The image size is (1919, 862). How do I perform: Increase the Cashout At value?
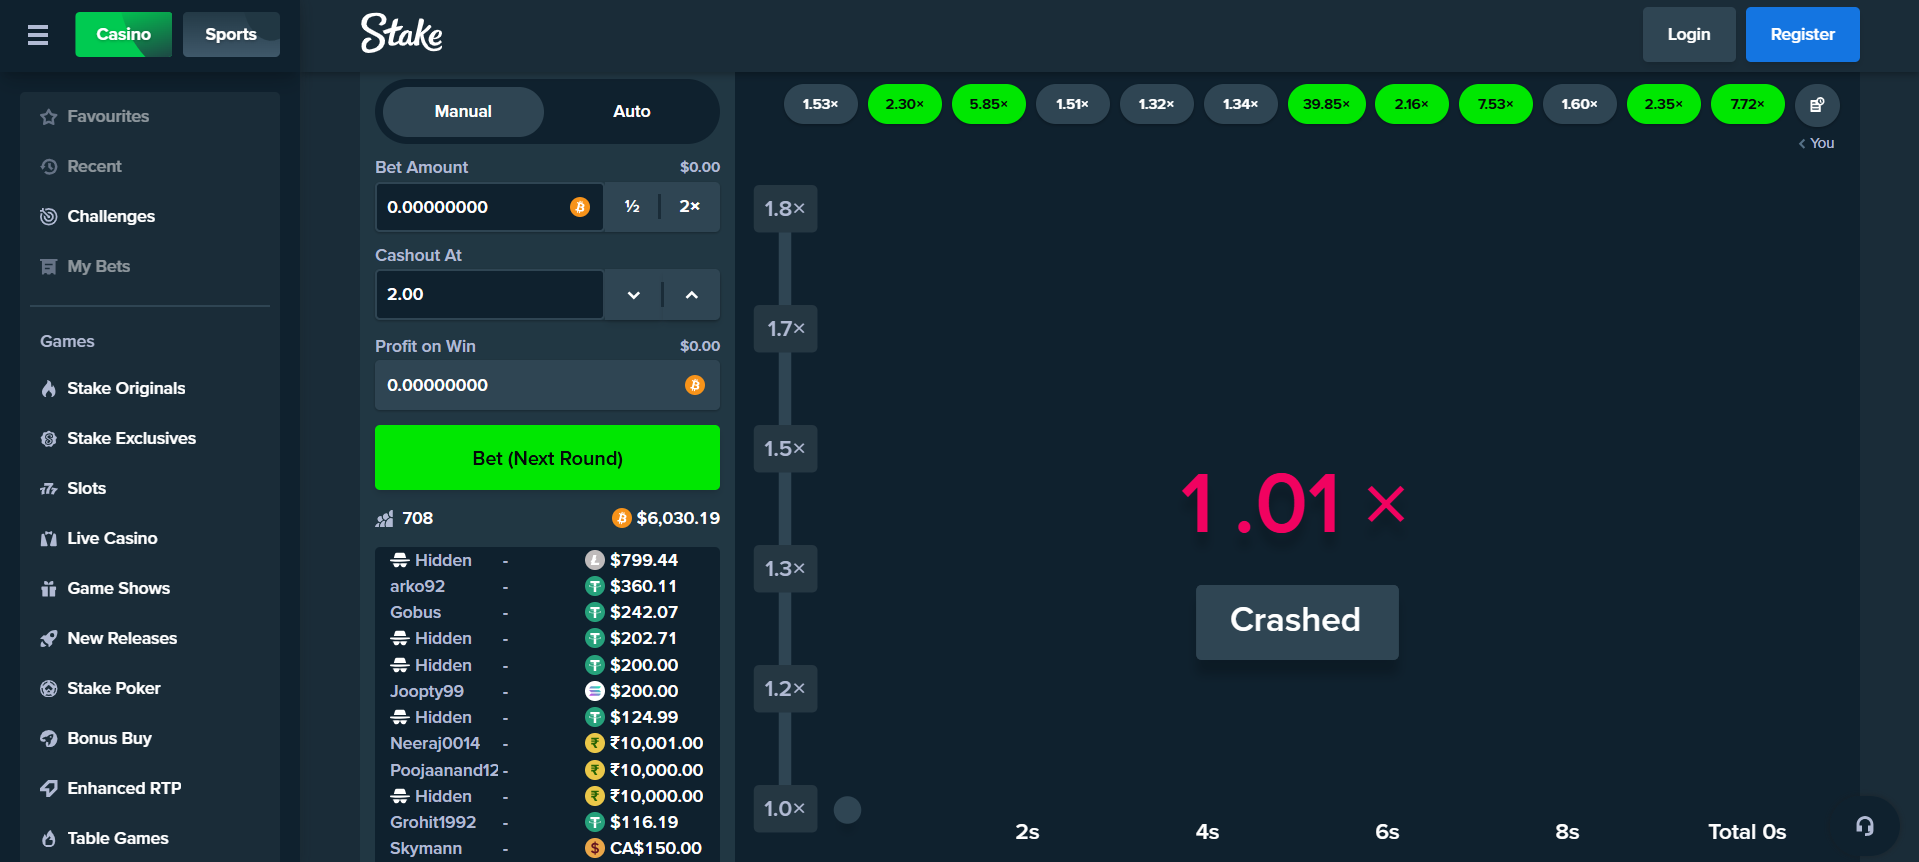[692, 295]
